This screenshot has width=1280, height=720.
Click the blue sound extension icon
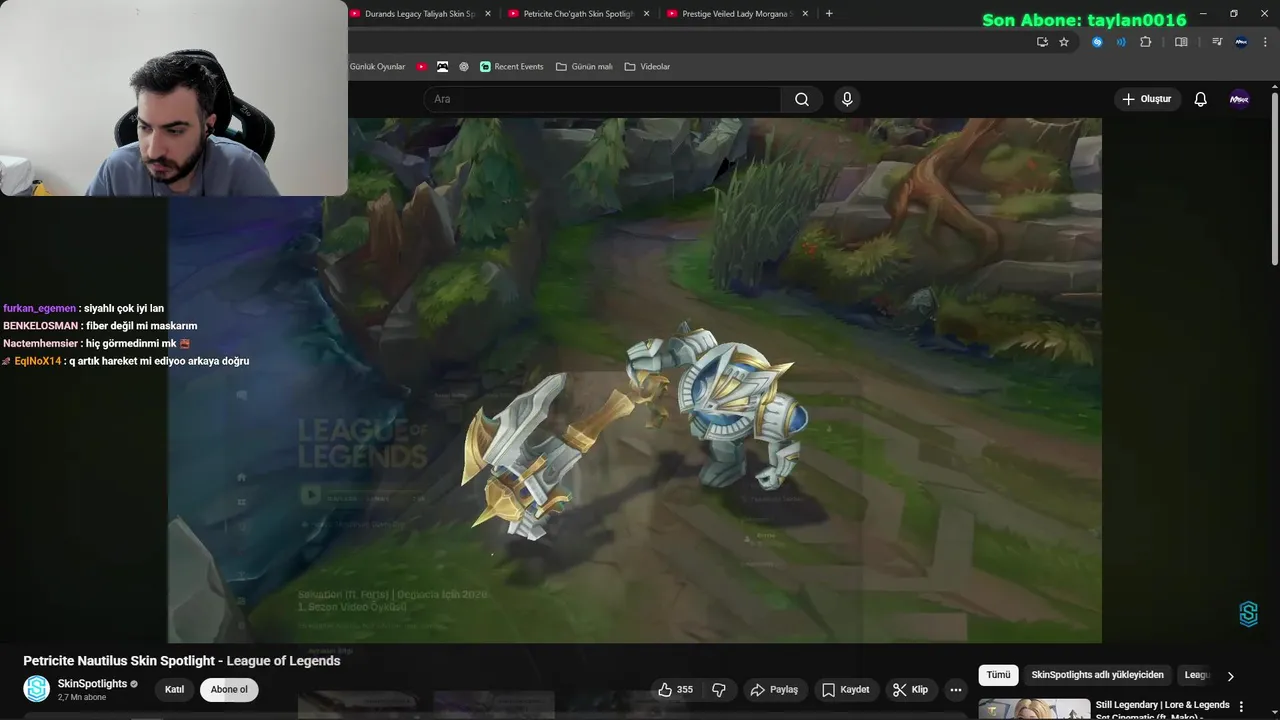[1121, 42]
